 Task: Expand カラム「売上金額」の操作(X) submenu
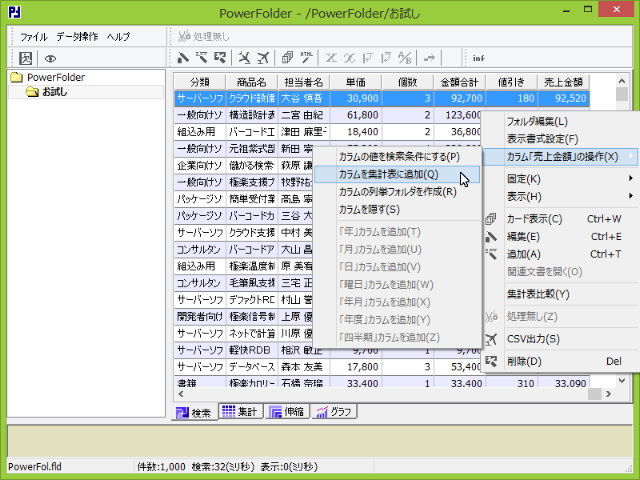[x=561, y=157]
